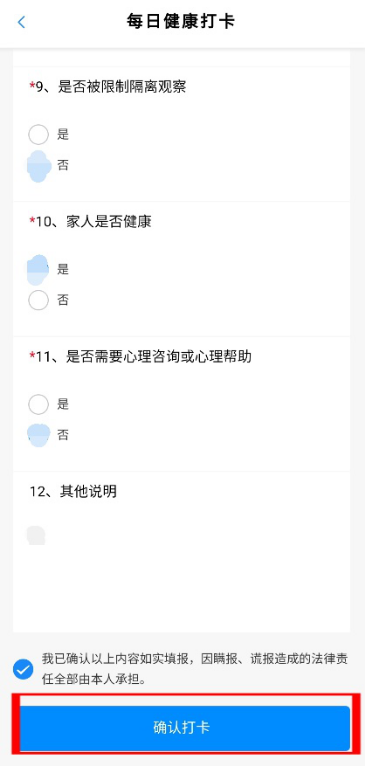Click the 否 label text under question 9
This screenshot has height=766, width=366.
coord(63,165)
